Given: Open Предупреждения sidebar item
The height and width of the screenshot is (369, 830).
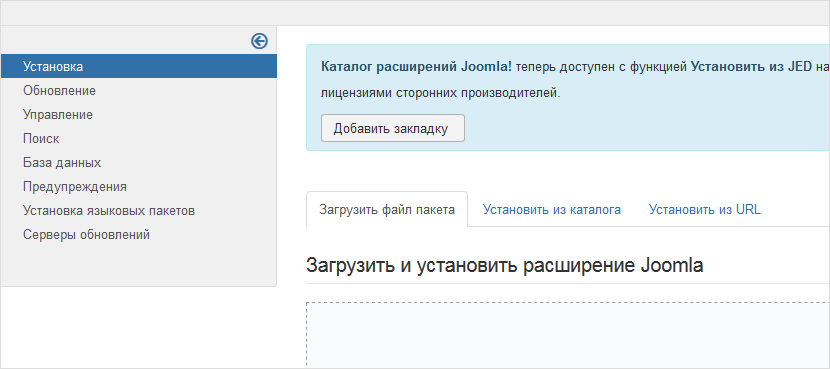Looking at the screenshot, I should pos(75,187).
